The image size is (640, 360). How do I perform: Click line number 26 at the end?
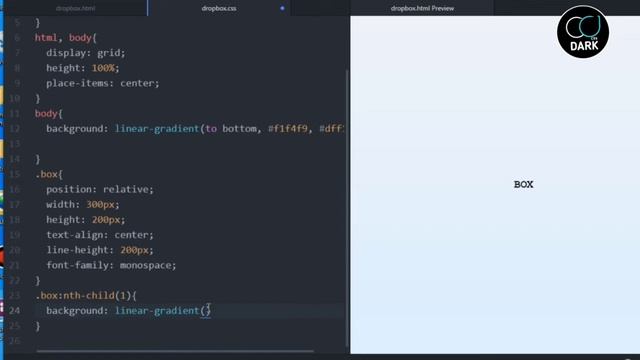(14, 341)
